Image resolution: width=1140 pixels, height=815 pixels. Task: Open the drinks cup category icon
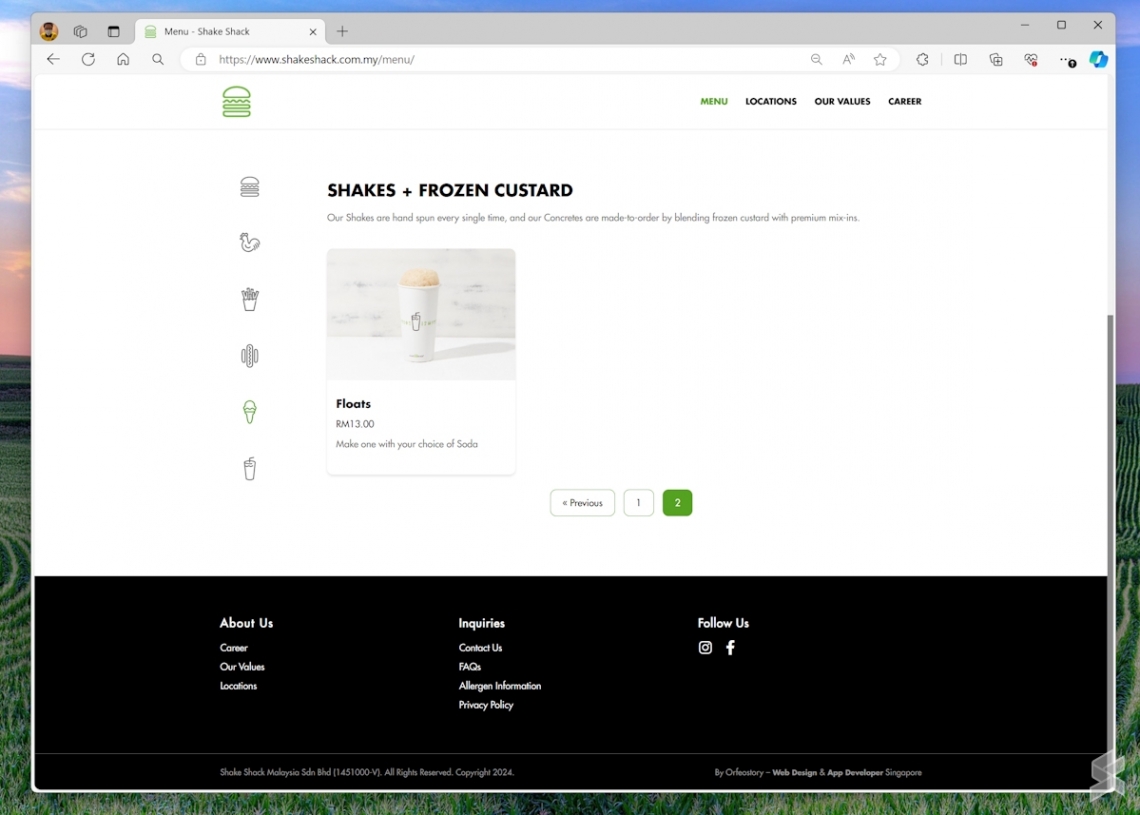click(250, 468)
